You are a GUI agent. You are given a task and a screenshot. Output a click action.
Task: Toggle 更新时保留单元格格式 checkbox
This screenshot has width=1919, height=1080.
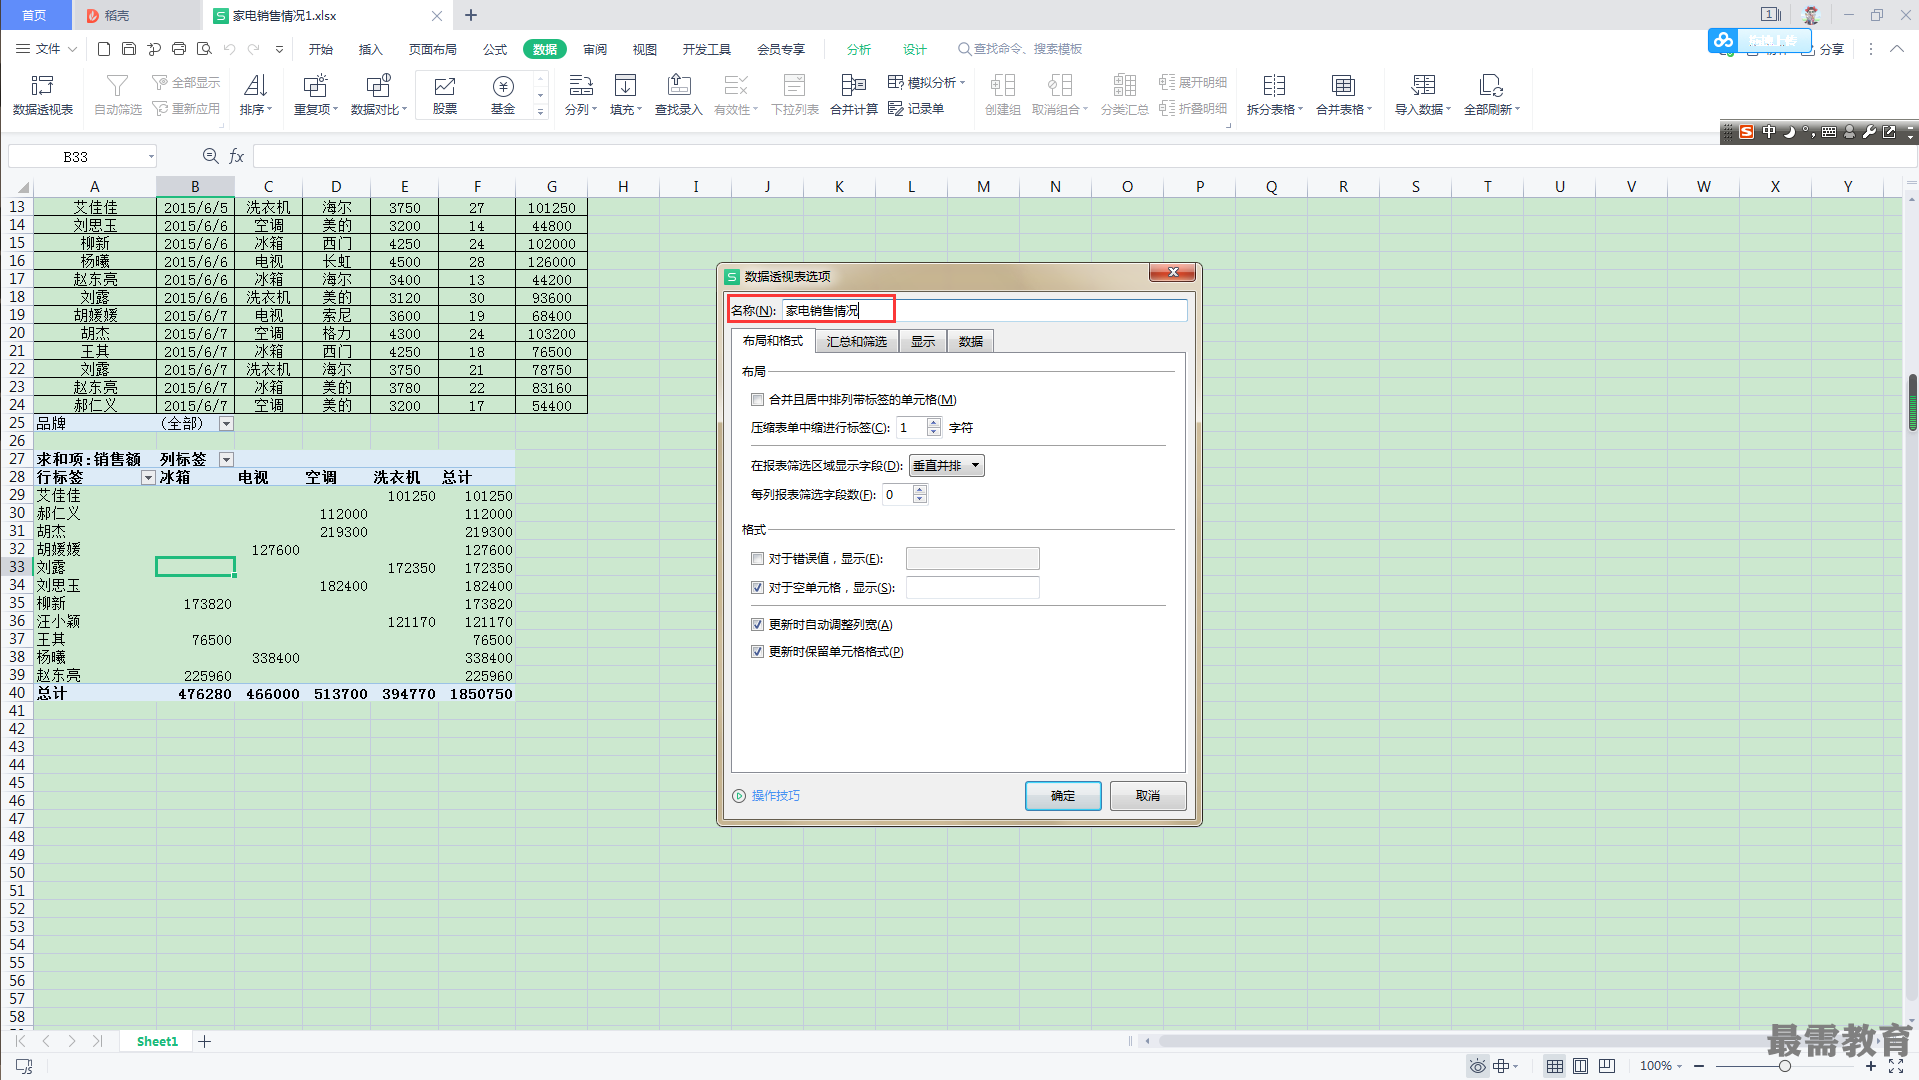[757, 652]
